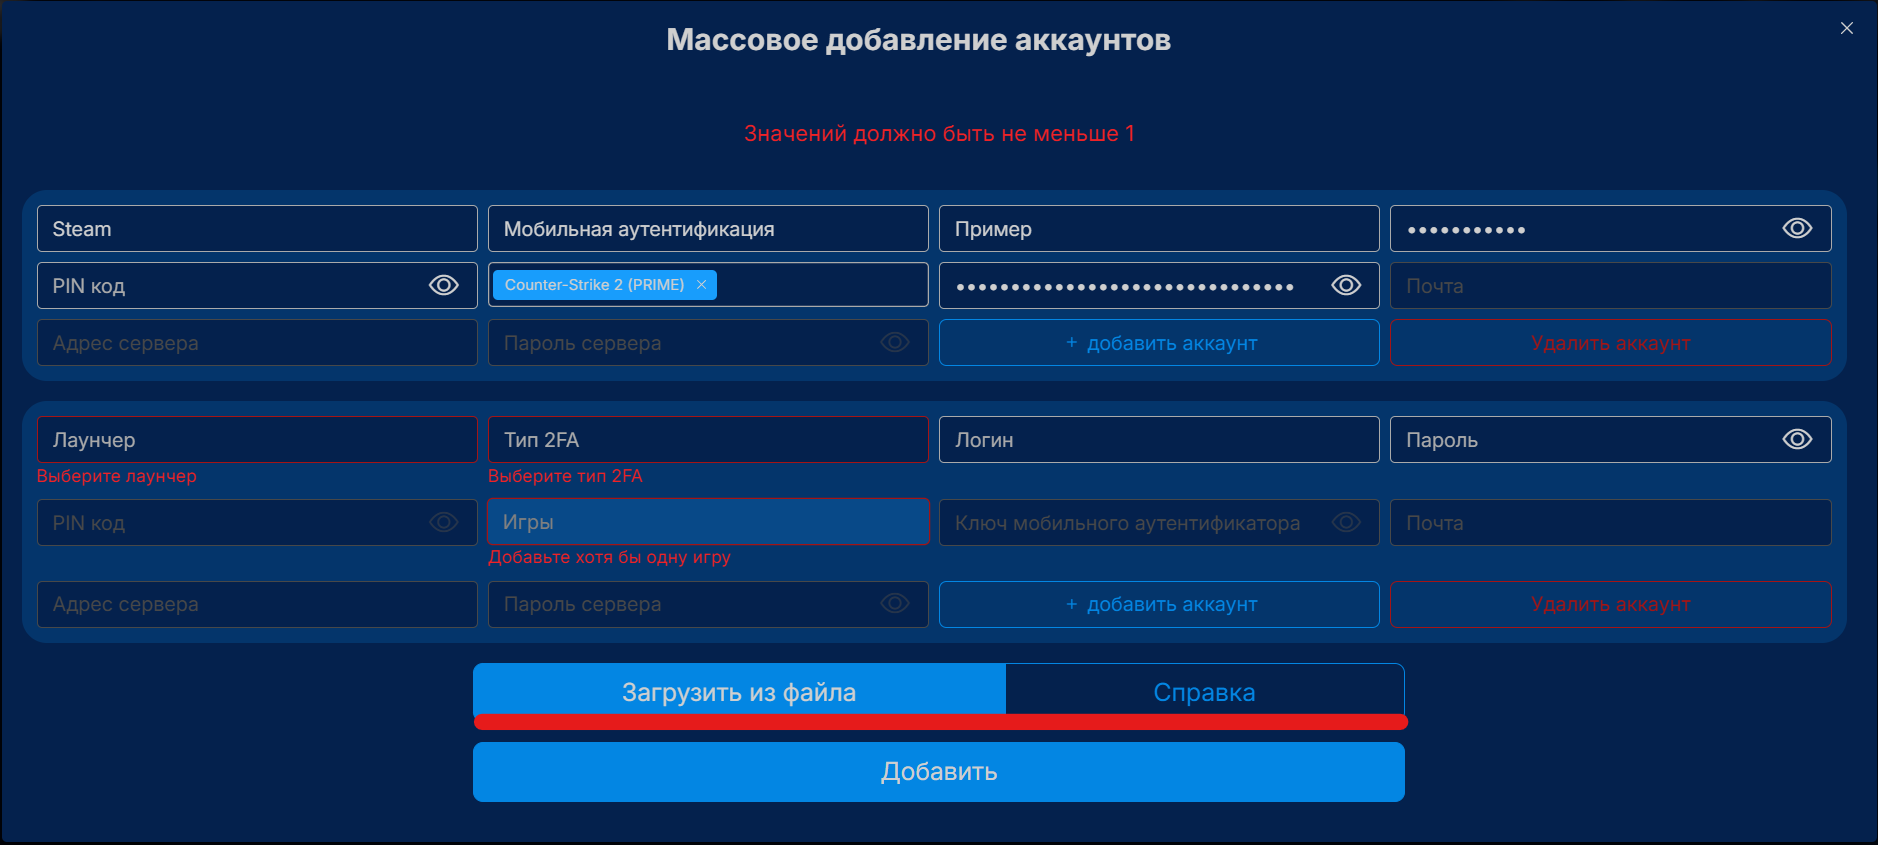Image resolution: width=1878 pixels, height=845 pixels.
Task: Toggle eye icon in first Пароль сервера field
Action: (x=895, y=343)
